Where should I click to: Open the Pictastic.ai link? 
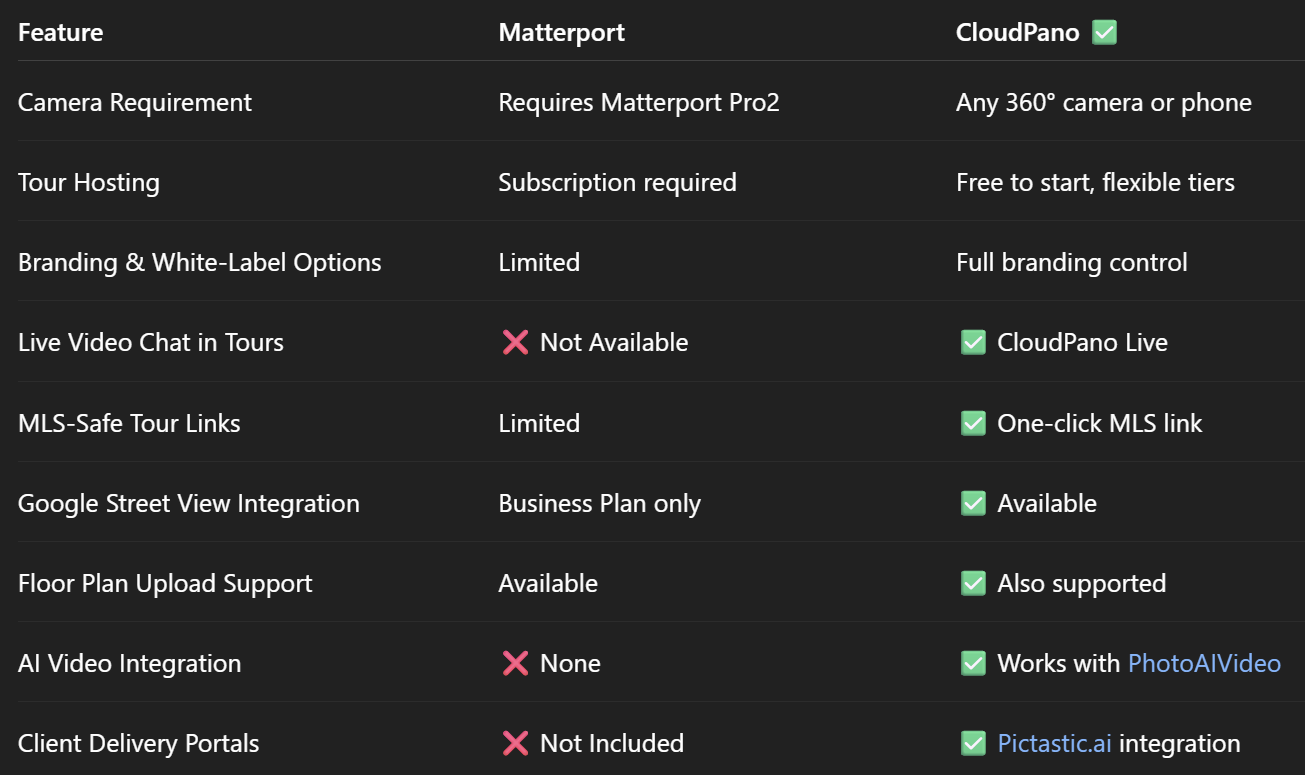coord(1055,743)
